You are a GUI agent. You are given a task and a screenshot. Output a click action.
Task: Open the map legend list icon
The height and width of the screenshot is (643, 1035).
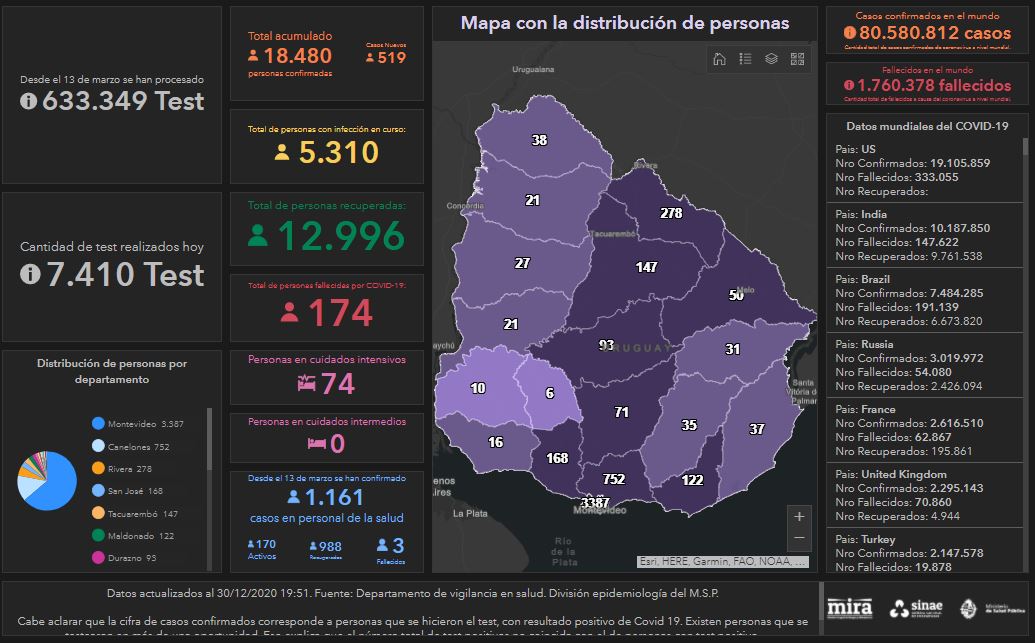coord(745,59)
